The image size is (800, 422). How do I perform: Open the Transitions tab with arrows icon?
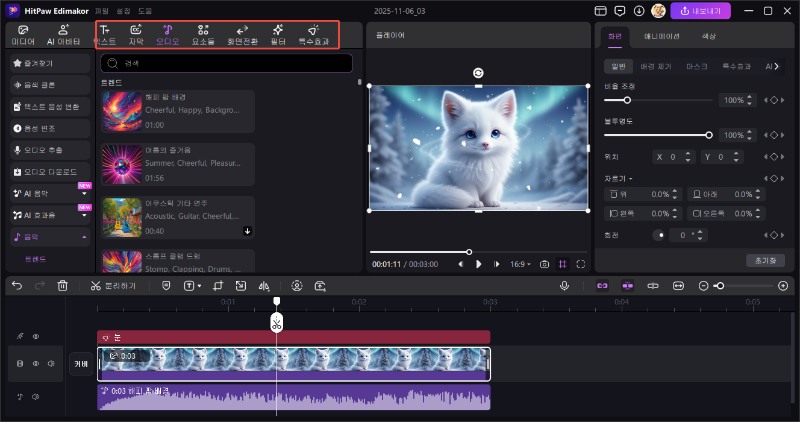point(242,35)
